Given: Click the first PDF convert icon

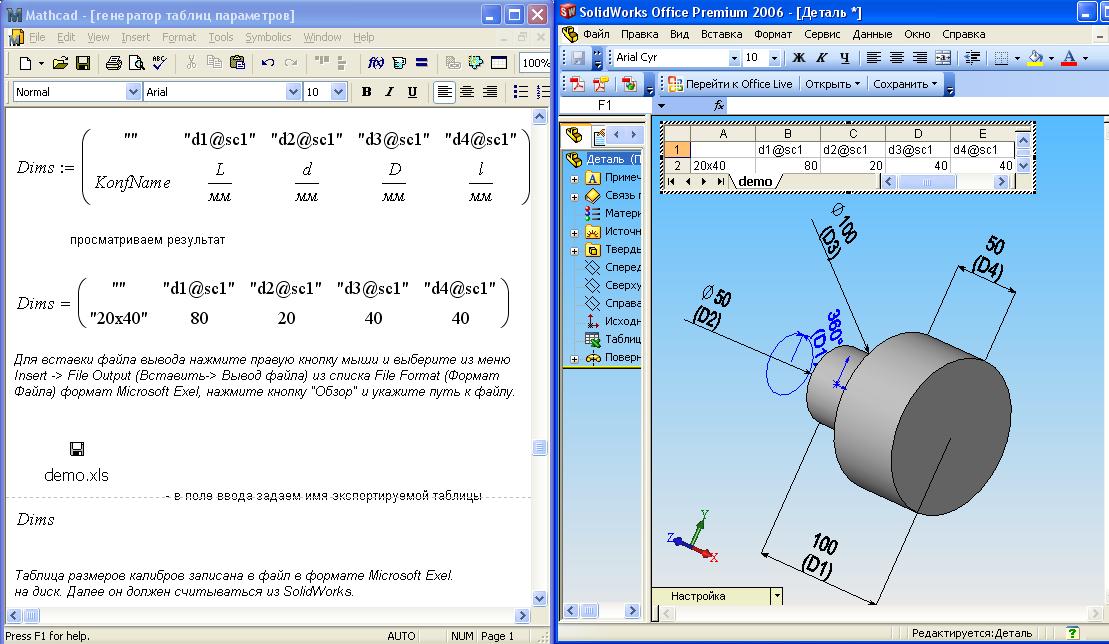Looking at the screenshot, I should coord(579,84).
